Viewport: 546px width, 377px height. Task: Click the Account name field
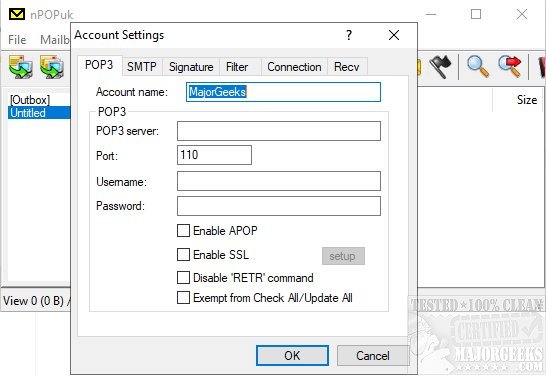[283, 92]
